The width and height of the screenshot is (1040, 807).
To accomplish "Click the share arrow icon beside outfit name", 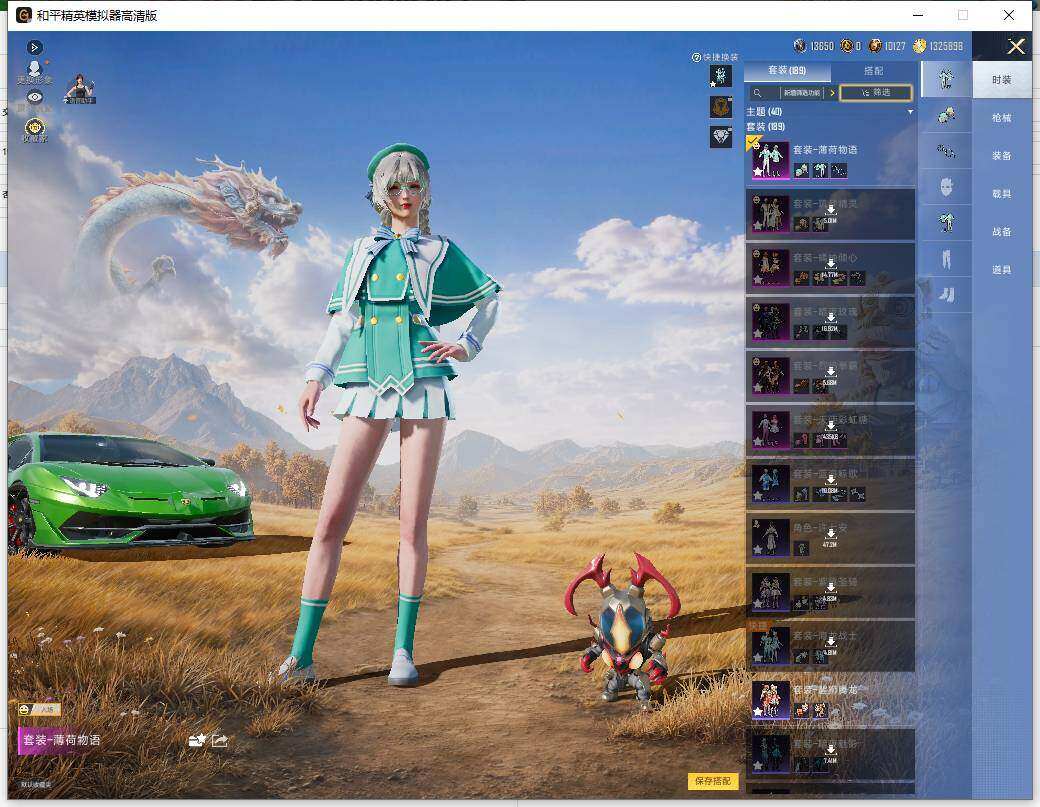I will point(220,741).
